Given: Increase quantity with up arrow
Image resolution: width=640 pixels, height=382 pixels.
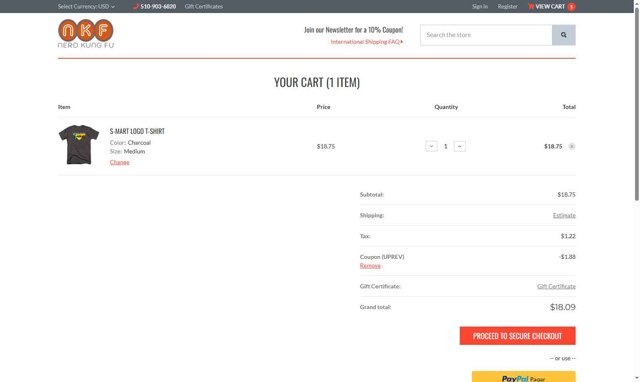Looking at the screenshot, I should click(460, 146).
